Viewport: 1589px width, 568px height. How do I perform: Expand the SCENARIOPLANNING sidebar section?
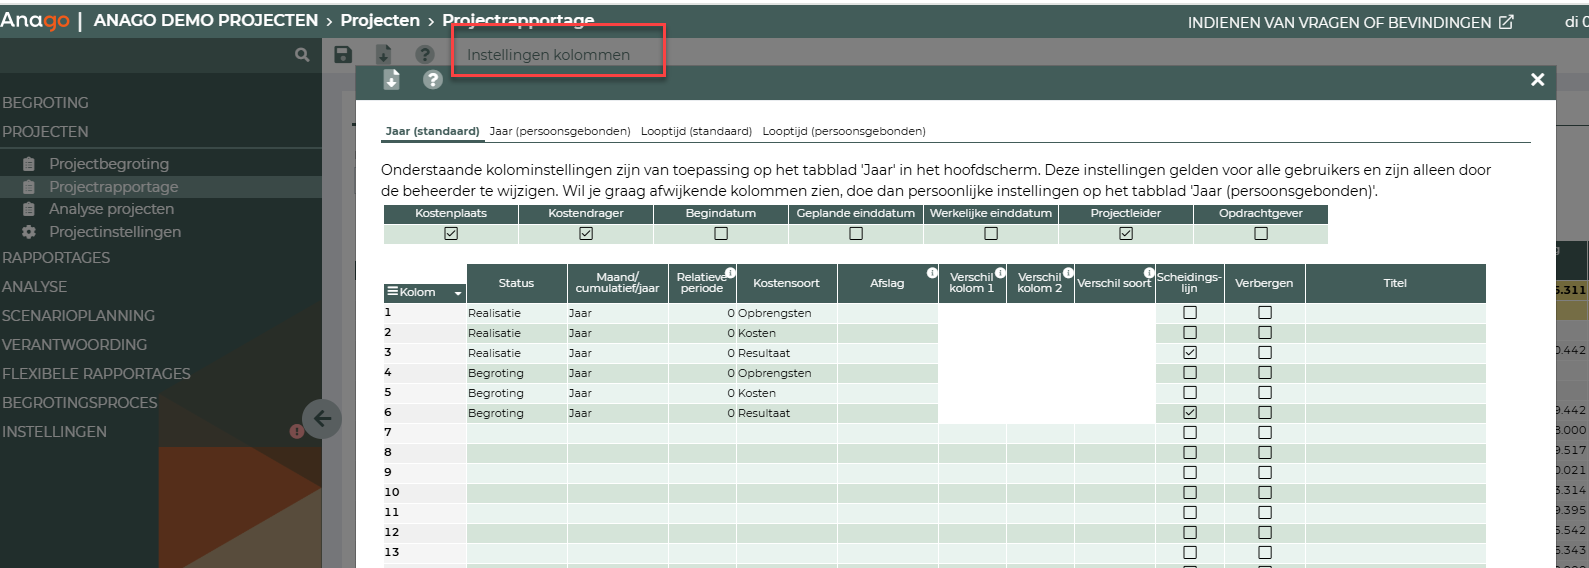[78, 316]
